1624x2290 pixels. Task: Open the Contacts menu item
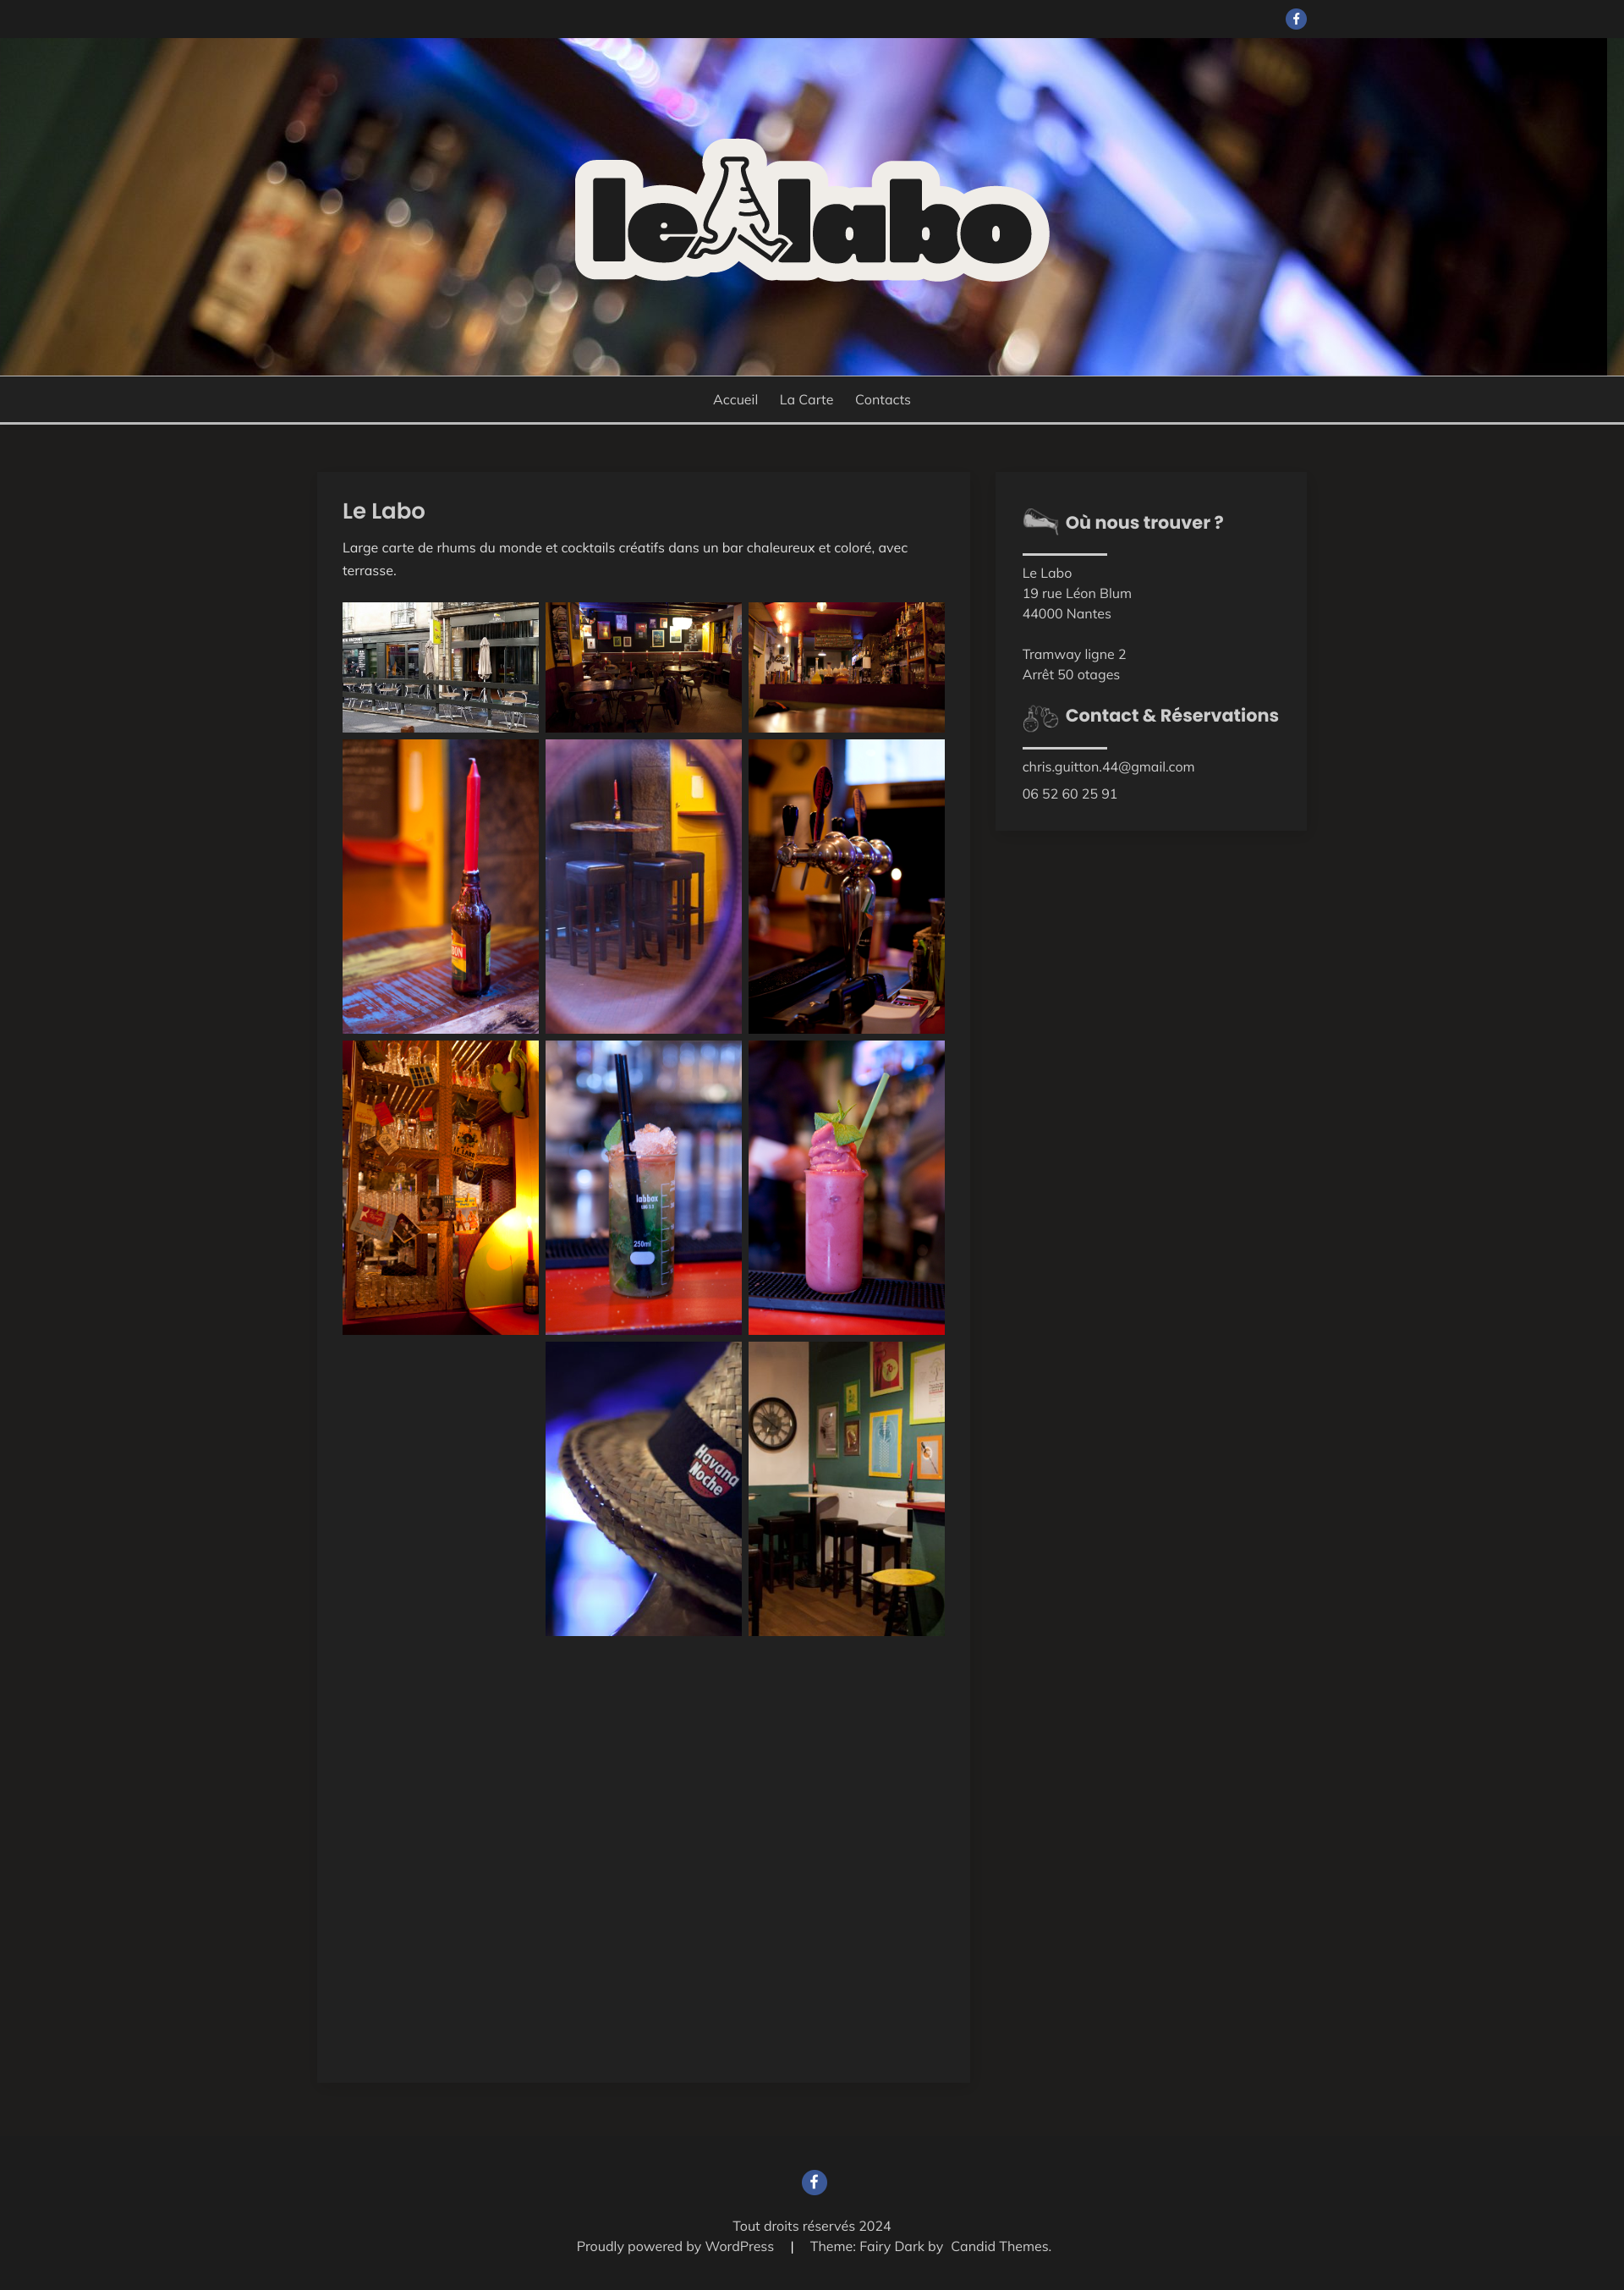tap(882, 400)
